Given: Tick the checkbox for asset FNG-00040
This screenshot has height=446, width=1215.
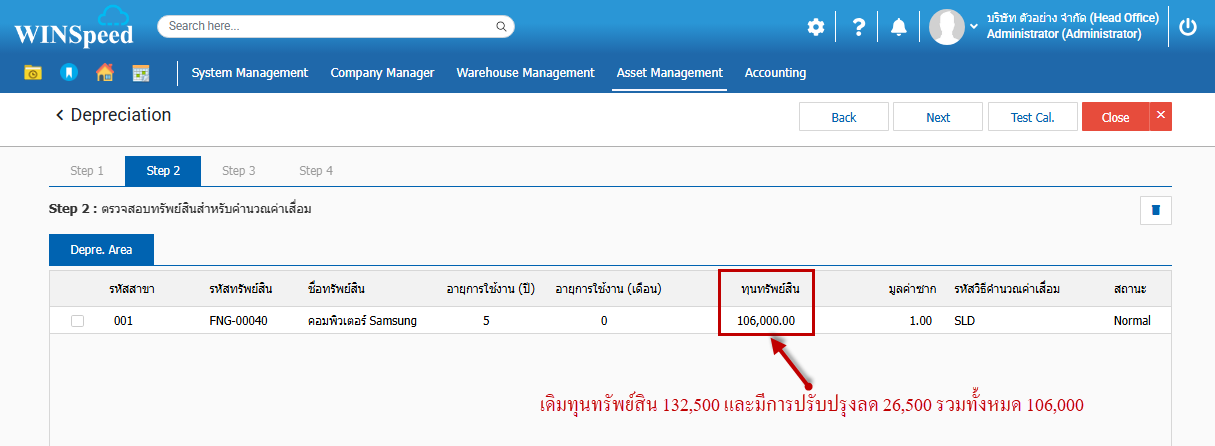Looking at the screenshot, I should (77, 321).
